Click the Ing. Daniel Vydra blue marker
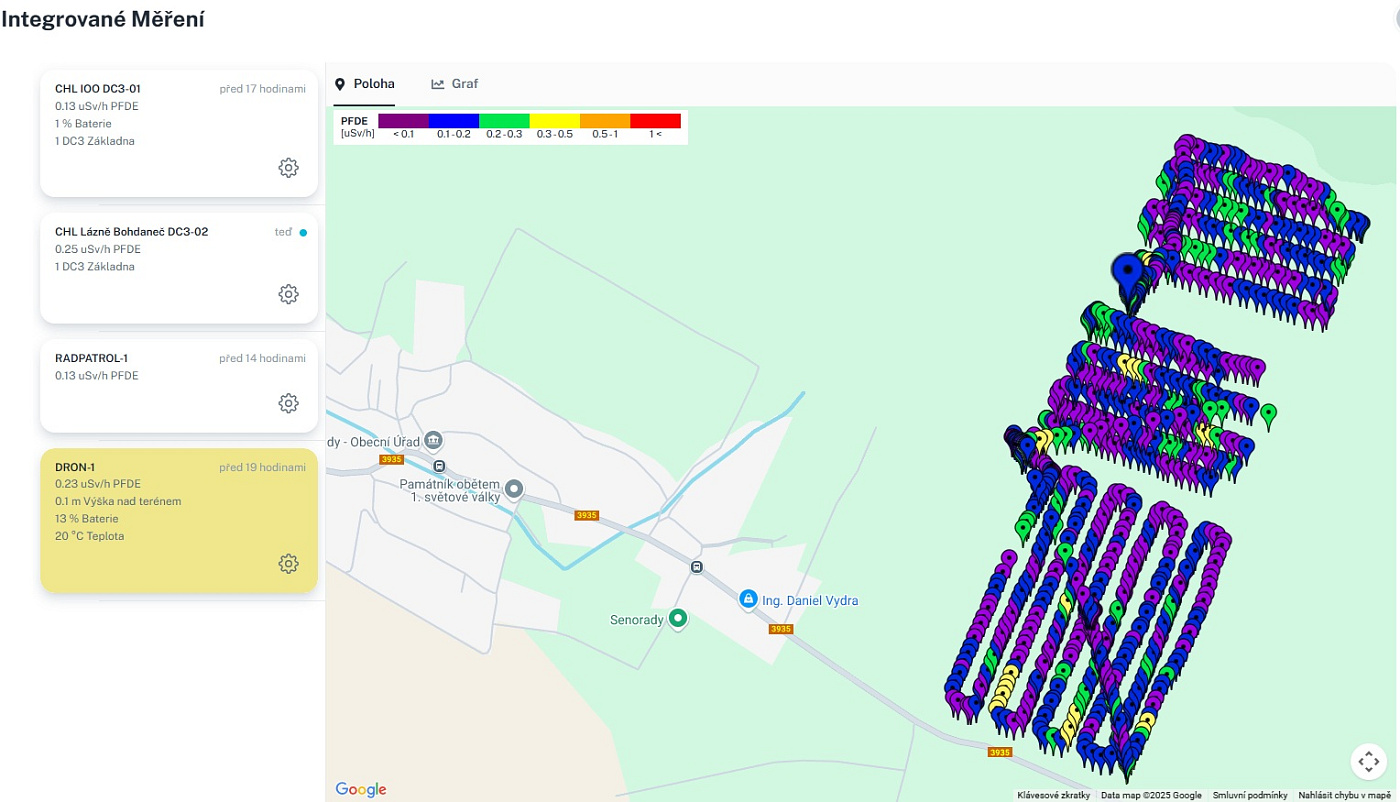 point(747,599)
